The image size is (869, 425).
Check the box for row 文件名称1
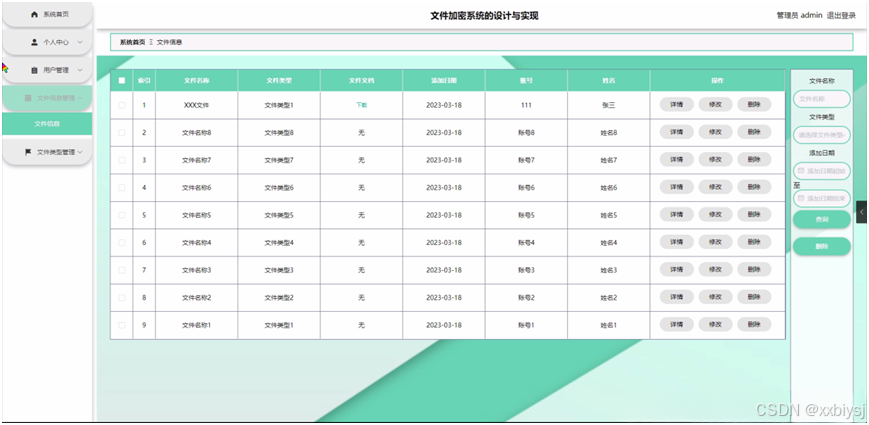point(122,325)
